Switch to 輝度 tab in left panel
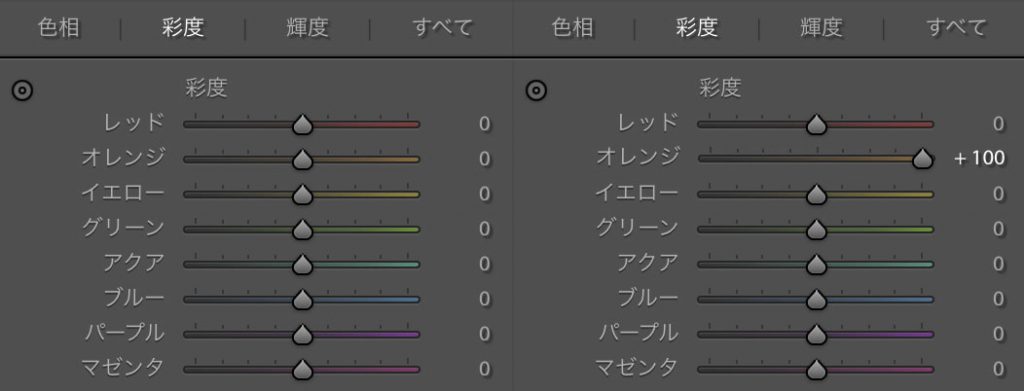The width and height of the screenshot is (1024, 391). 308,28
